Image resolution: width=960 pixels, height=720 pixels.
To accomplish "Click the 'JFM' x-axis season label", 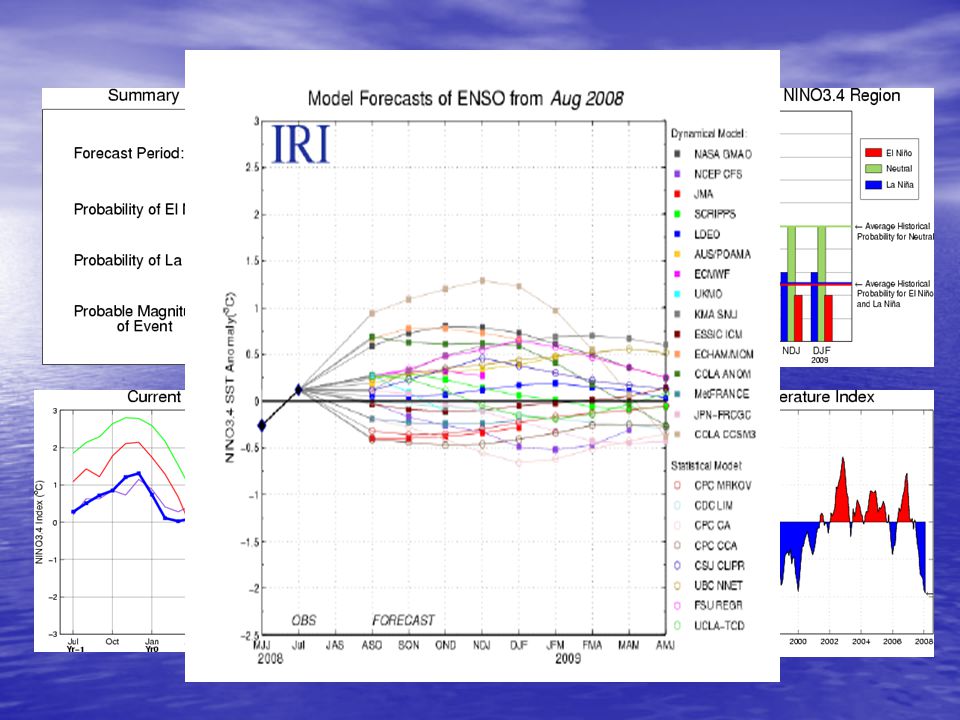I will (x=555, y=645).
